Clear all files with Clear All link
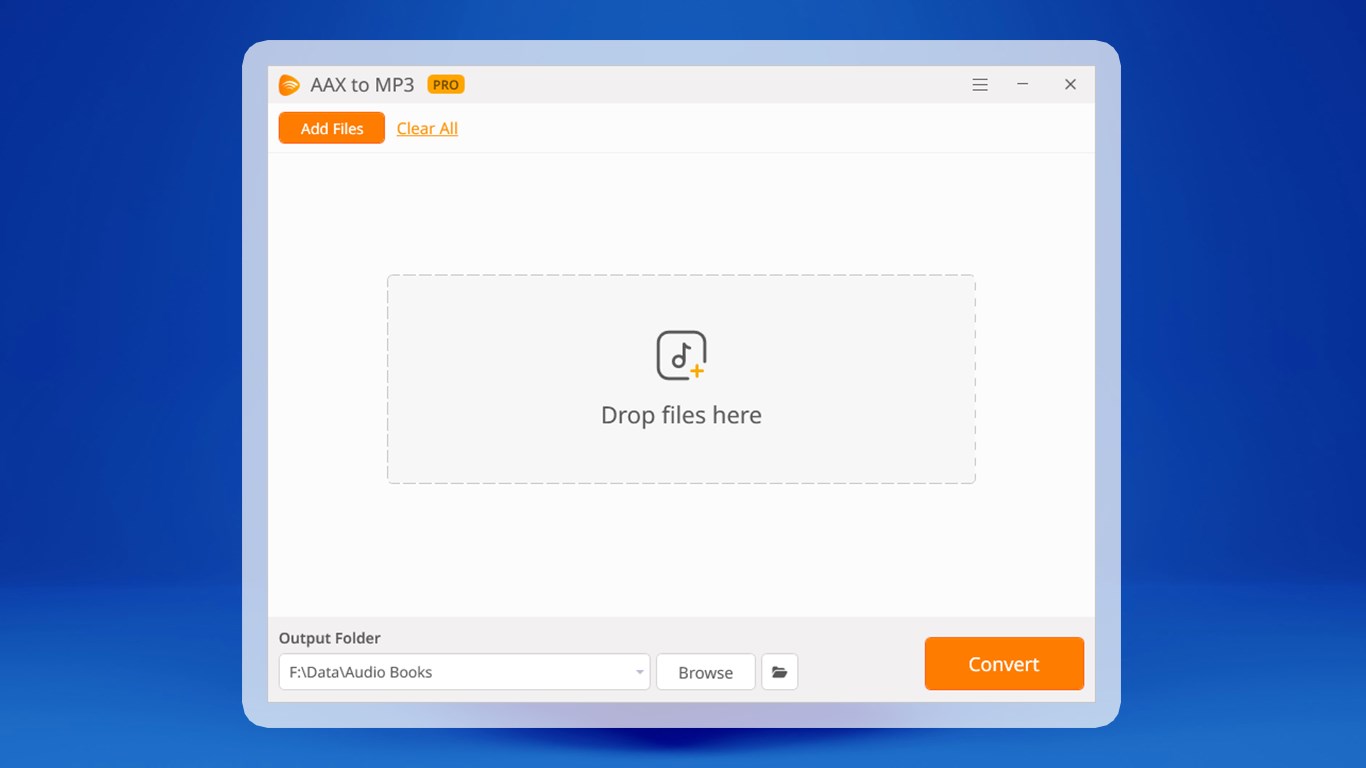1366x768 pixels. [x=427, y=128]
